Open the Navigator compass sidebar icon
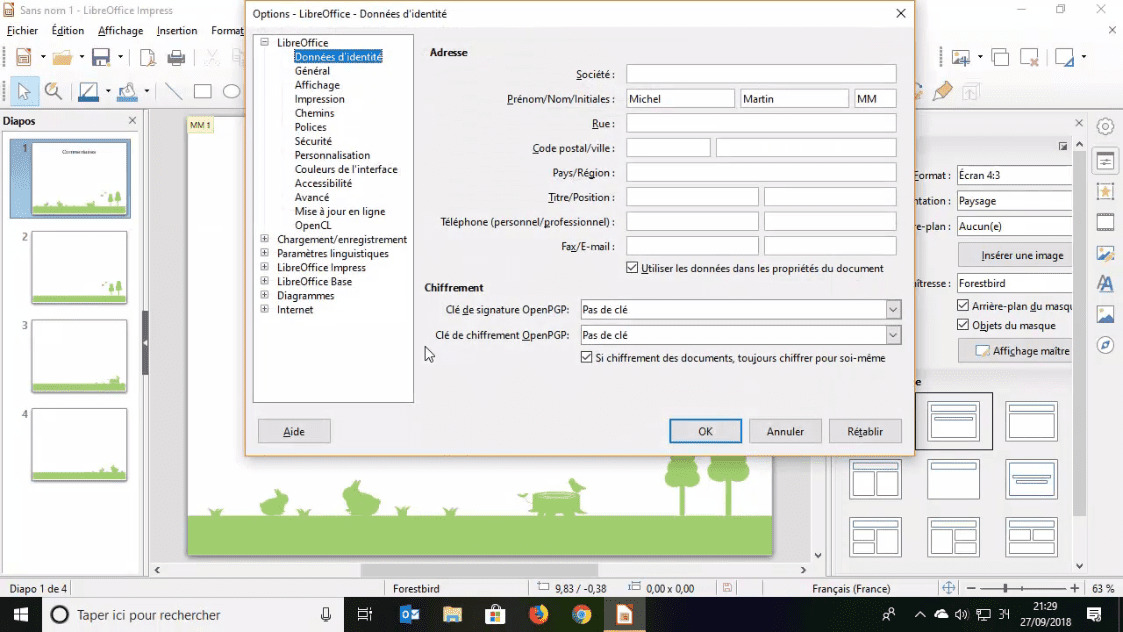The height and width of the screenshot is (632, 1123). 1106,345
